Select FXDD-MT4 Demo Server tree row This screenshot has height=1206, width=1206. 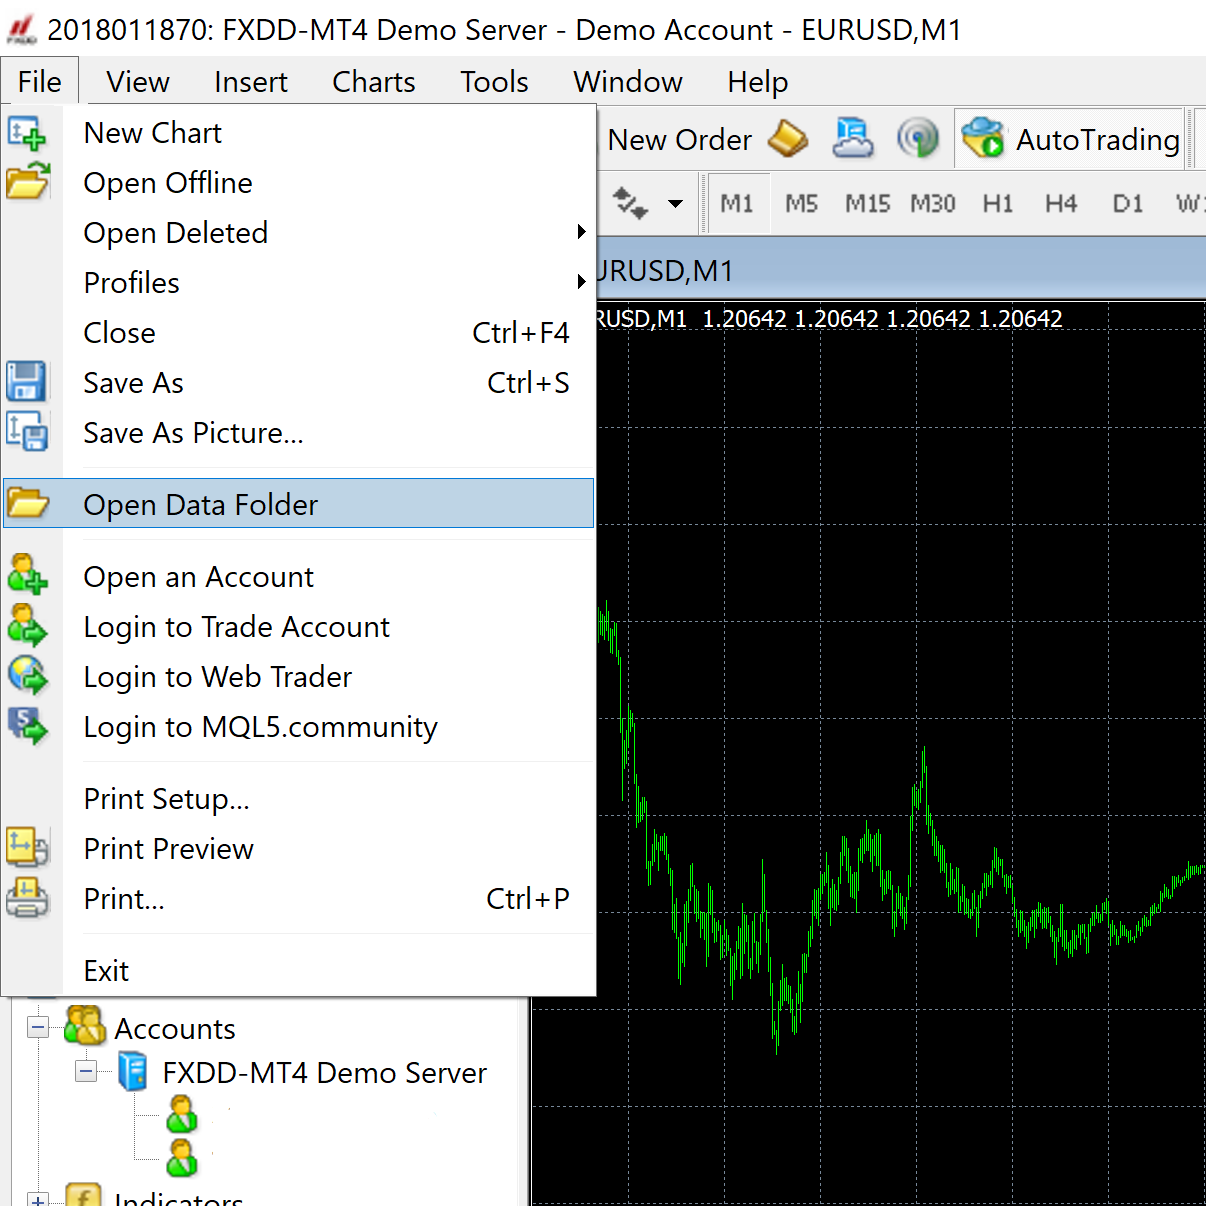click(324, 1073)
